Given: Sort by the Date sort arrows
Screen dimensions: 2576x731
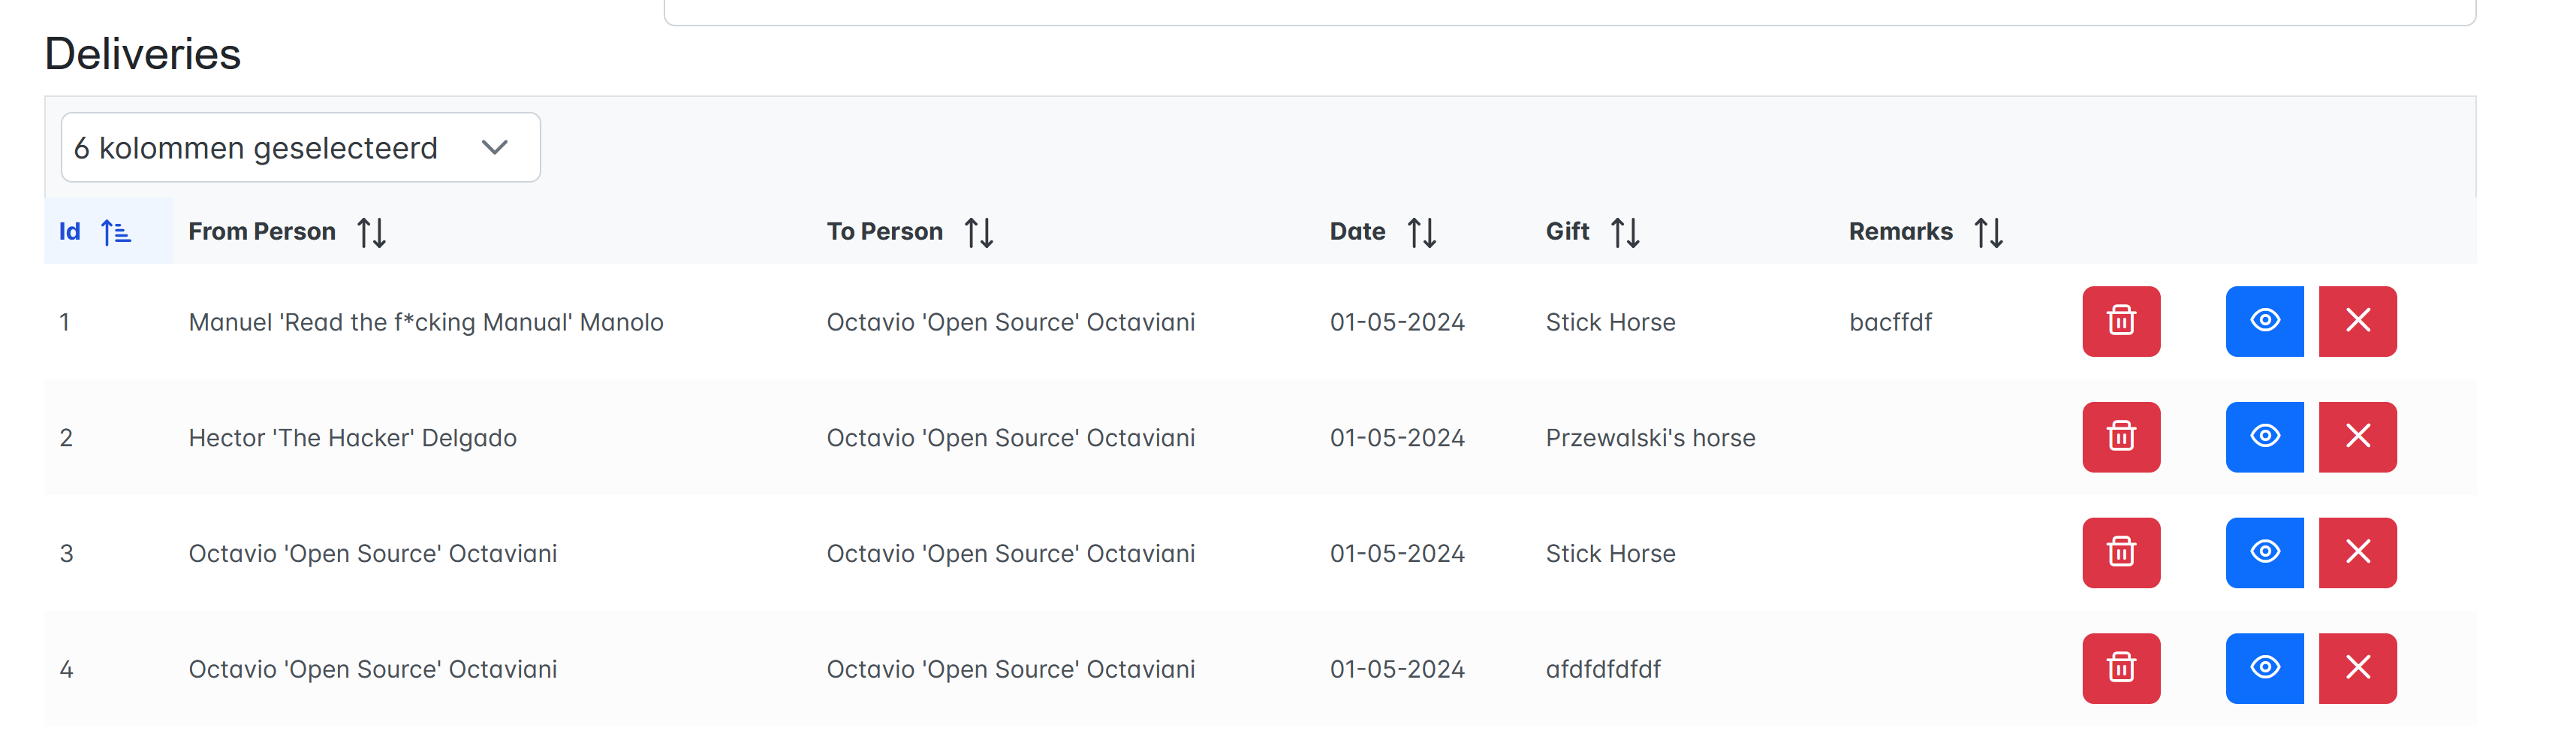Looking at the screenshot, I should 1422,232.
